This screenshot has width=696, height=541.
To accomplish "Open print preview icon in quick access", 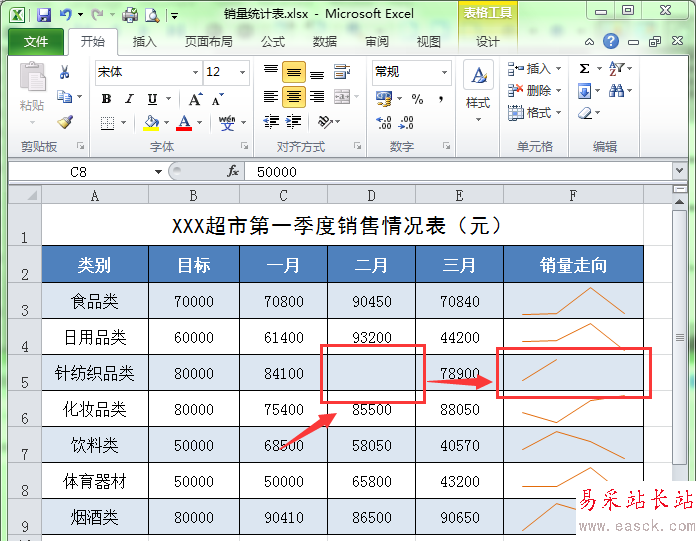I will [x=152, y=15].
